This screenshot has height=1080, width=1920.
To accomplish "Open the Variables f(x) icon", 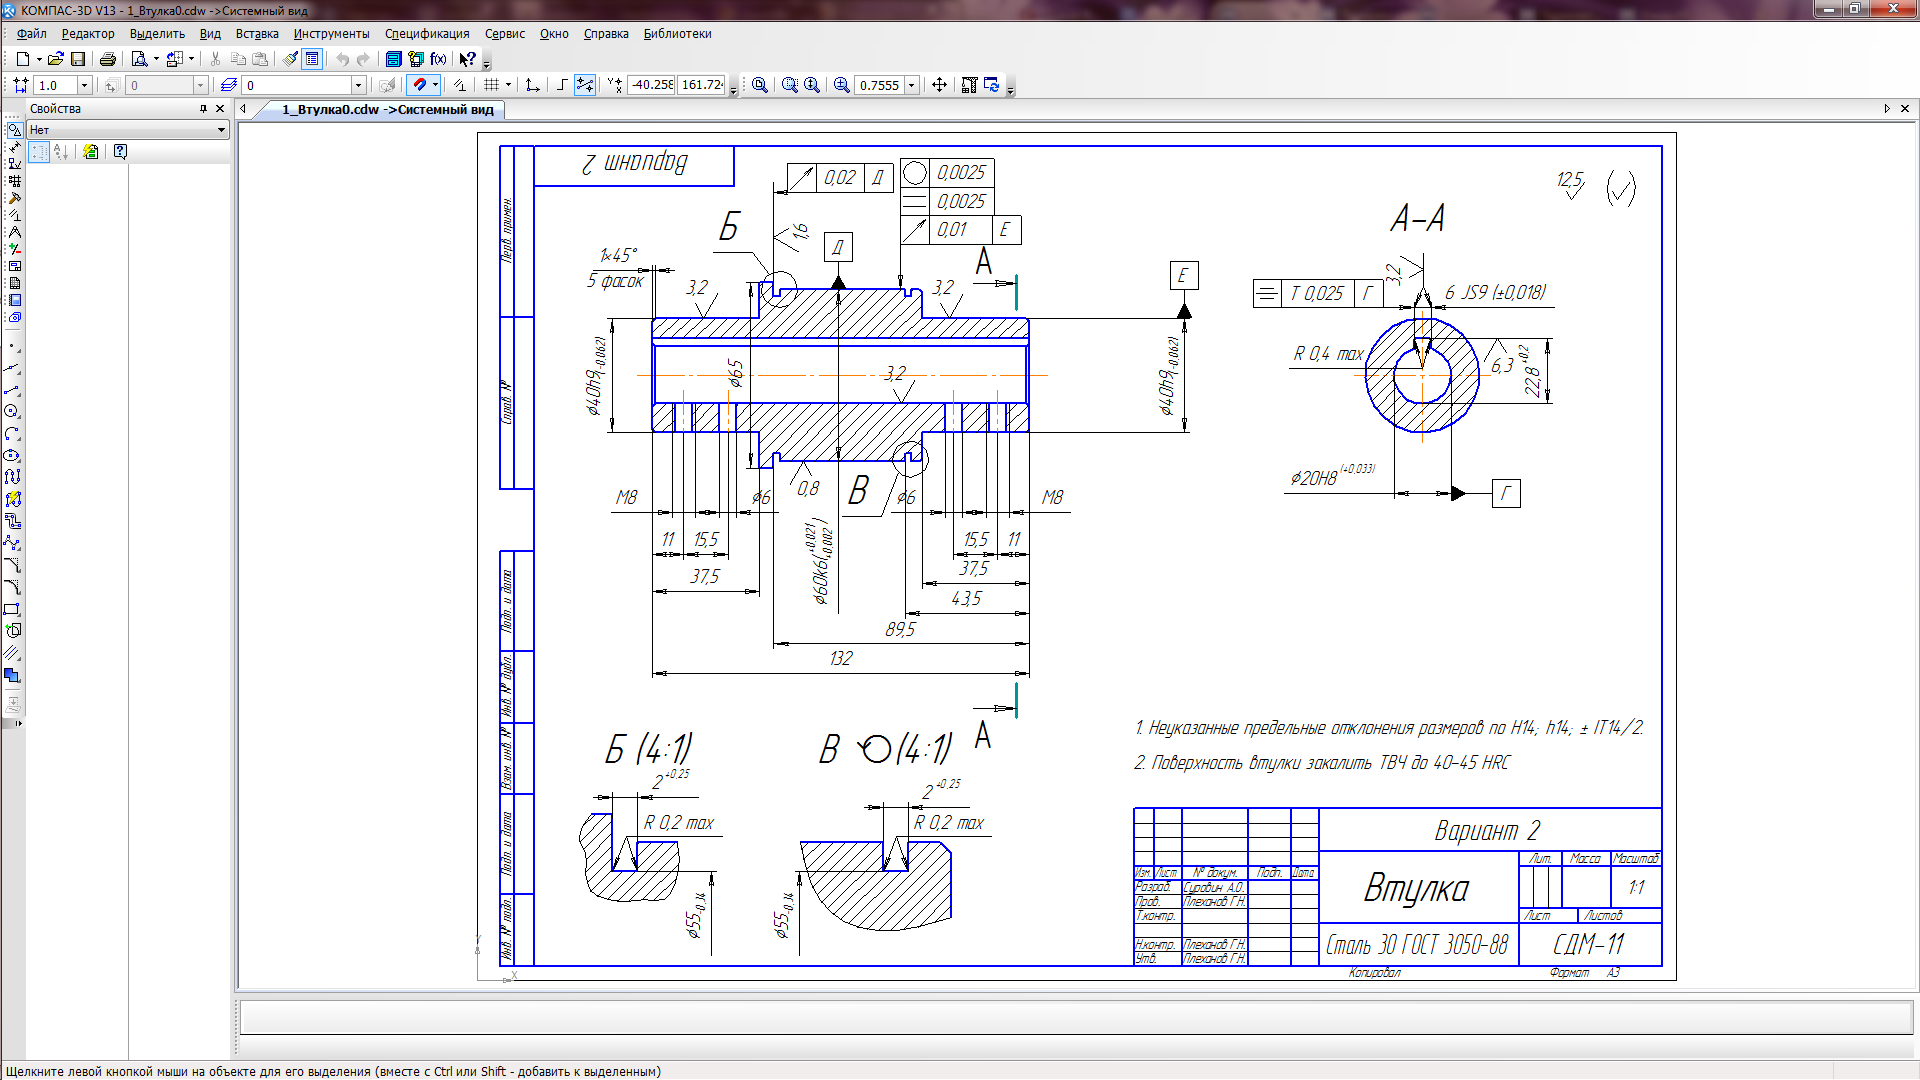I will 438,59.
